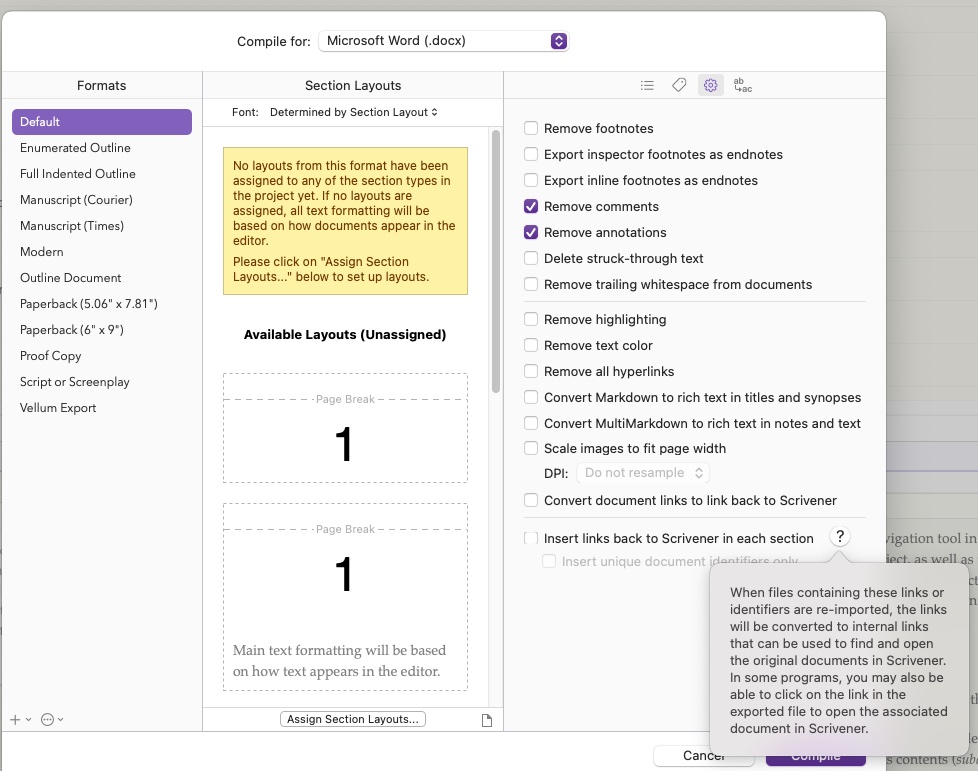Click the question mark help button
The height and width of the screenshot is (771, 978).
click(x=840, y=537)
